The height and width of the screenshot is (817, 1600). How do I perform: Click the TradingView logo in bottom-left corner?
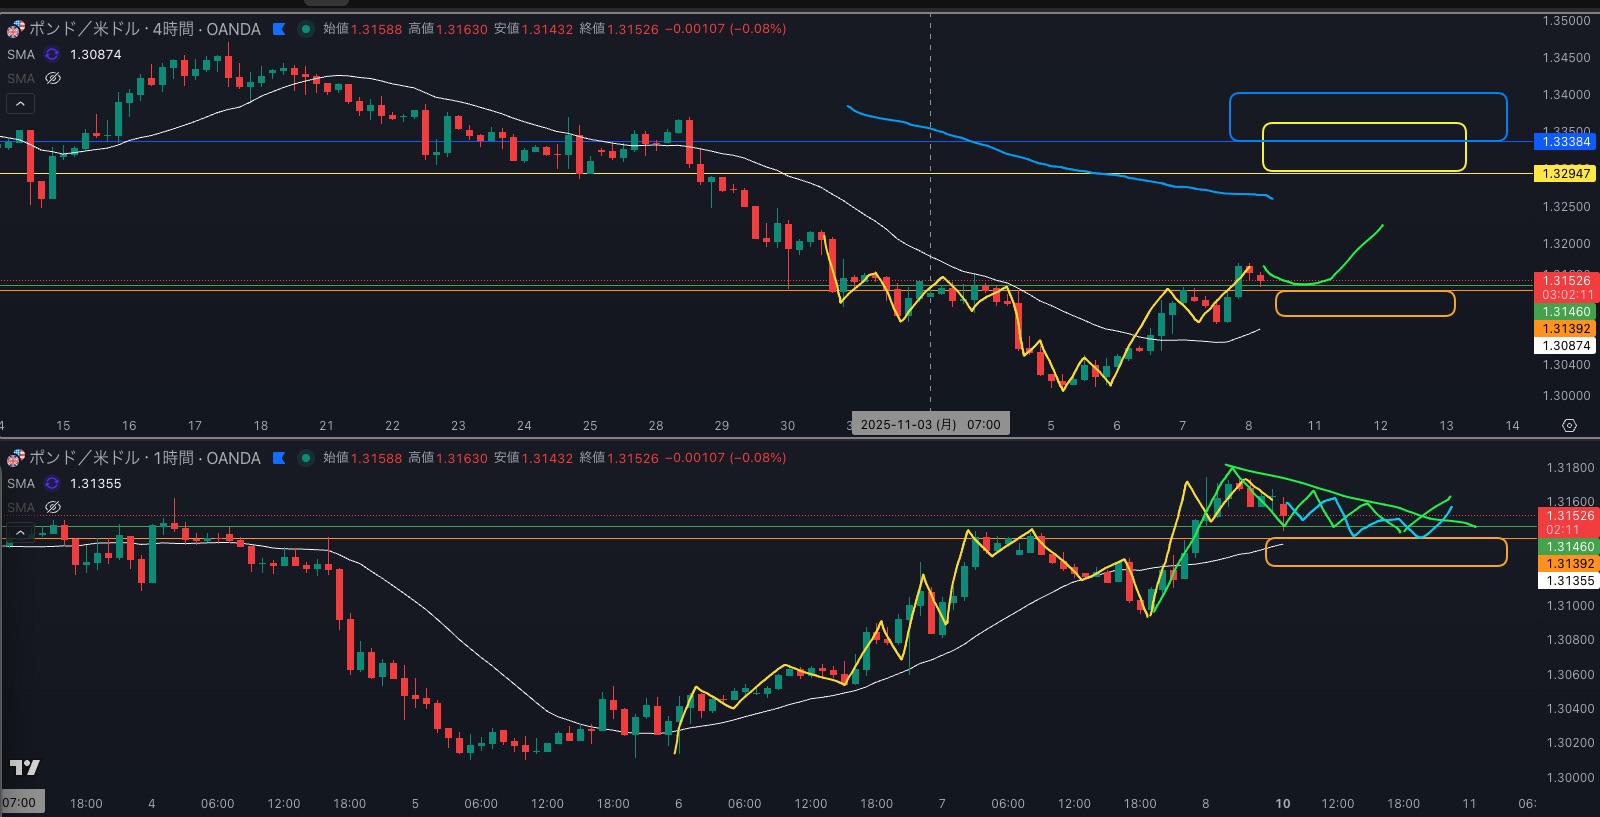25,767
